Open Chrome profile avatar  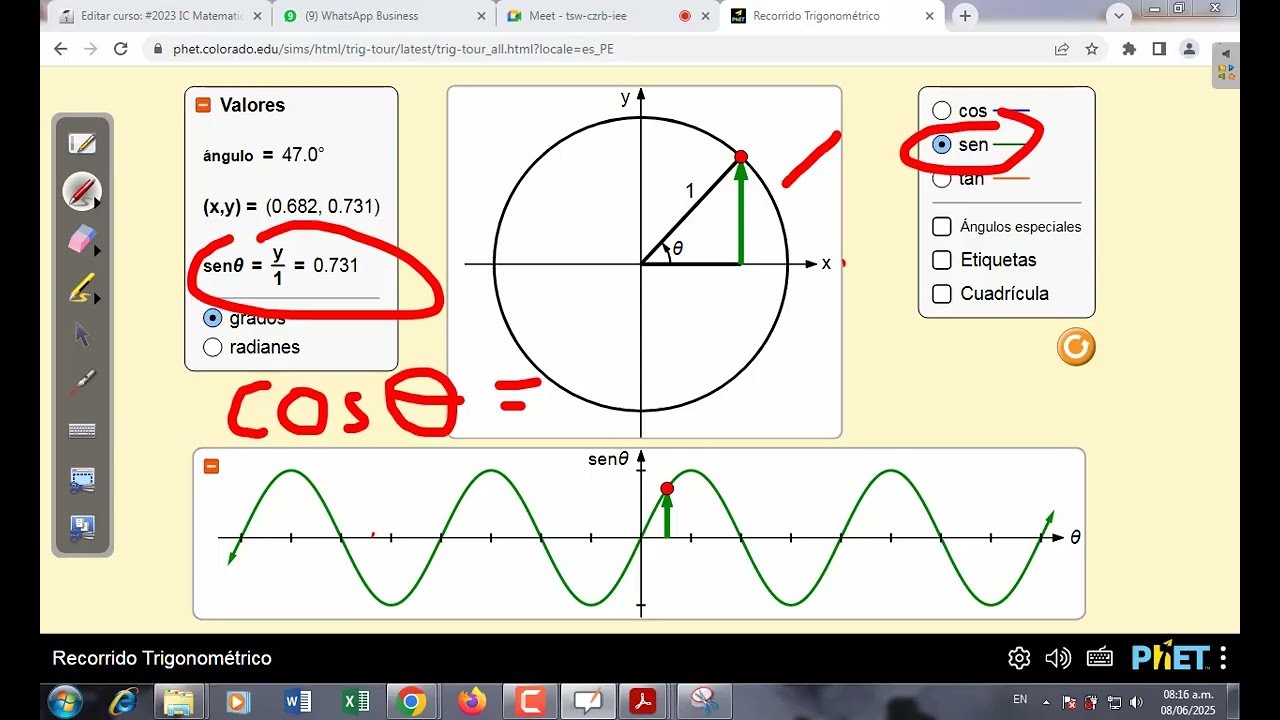pos(1189,49)
